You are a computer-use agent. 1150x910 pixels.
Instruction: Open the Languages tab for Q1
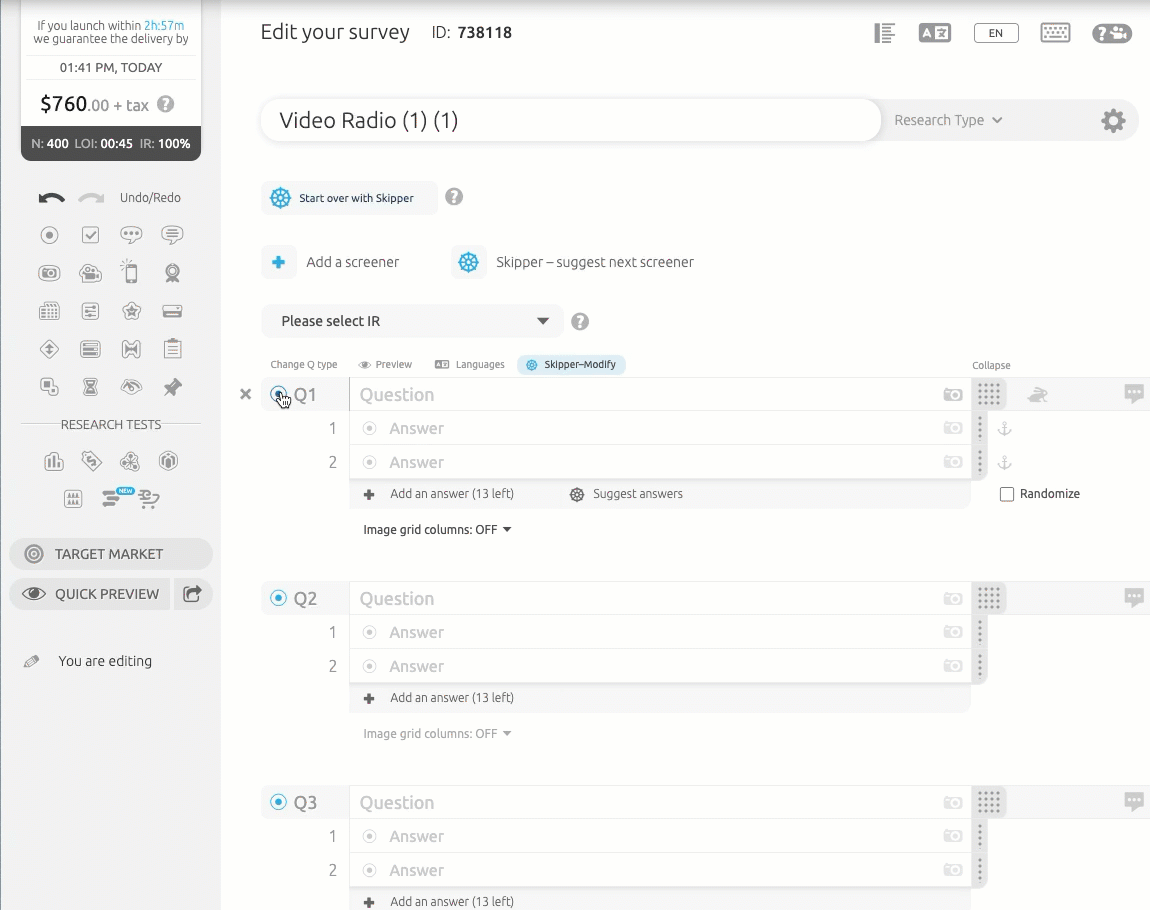coord(470,365)
